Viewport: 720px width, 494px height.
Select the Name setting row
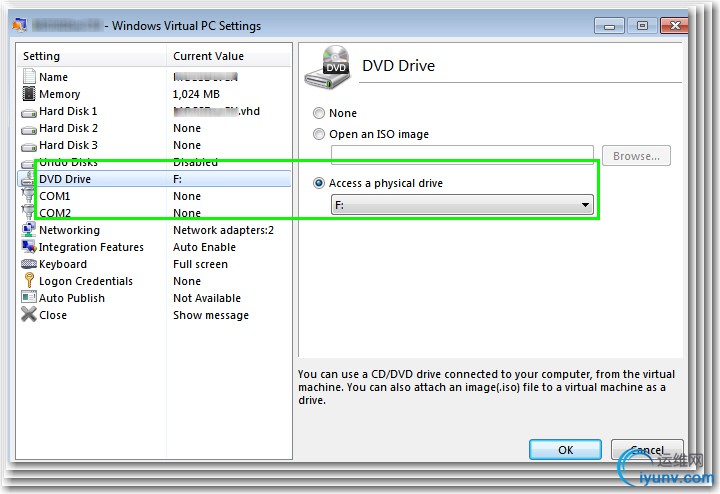154,77
